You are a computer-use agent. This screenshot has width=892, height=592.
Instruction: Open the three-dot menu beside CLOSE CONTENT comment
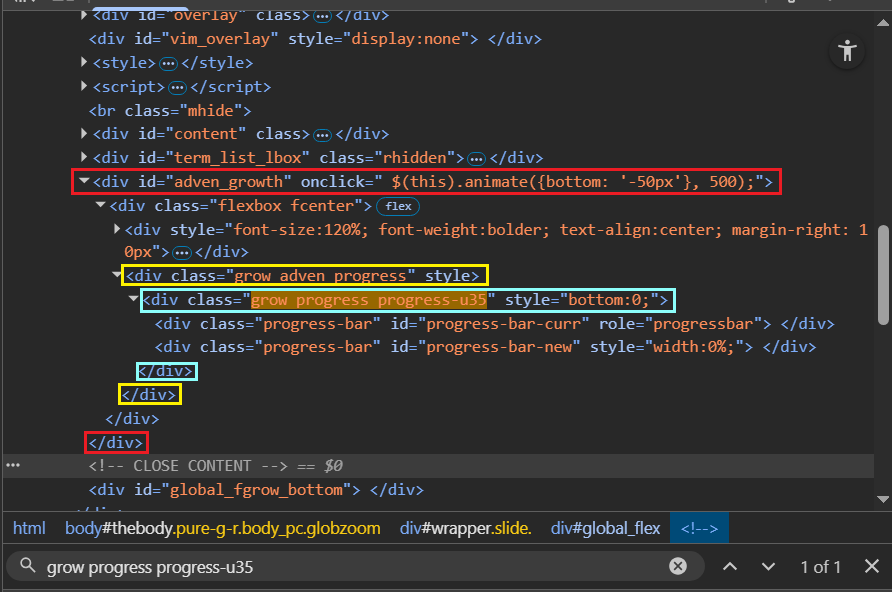[13, 466]
